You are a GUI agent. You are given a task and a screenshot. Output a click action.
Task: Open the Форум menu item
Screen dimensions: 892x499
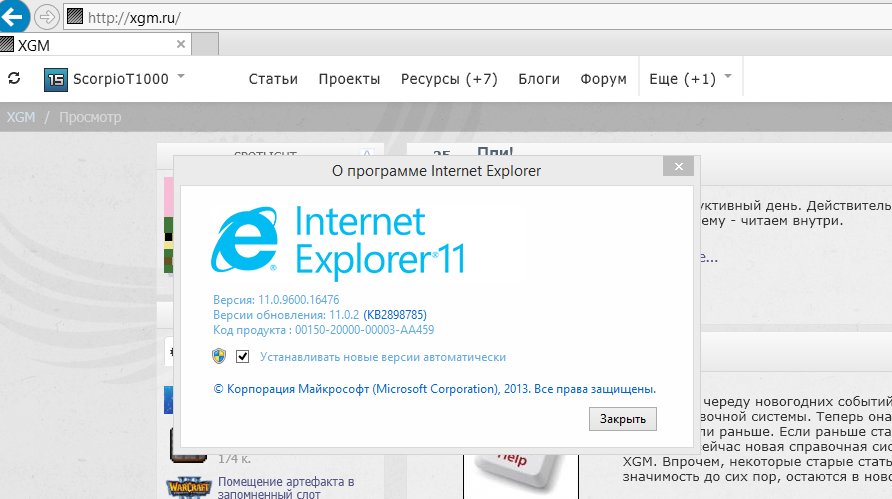click(x=603, y=79)
